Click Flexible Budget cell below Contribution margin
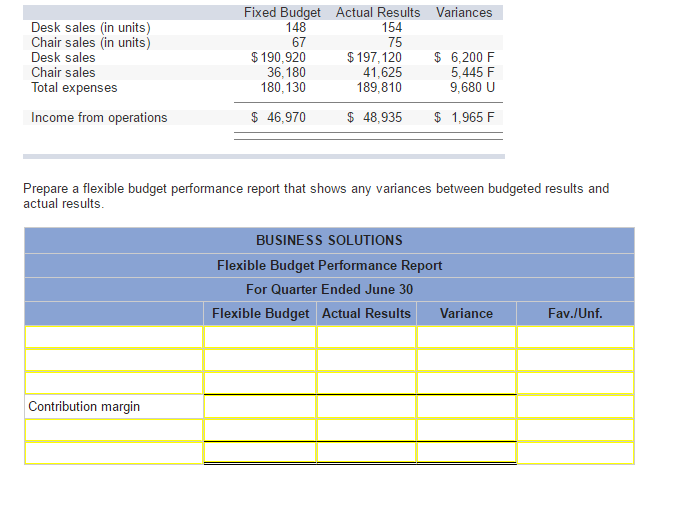Image resolution: width=684 pixels, height=506 pixels. coord(260,430)
